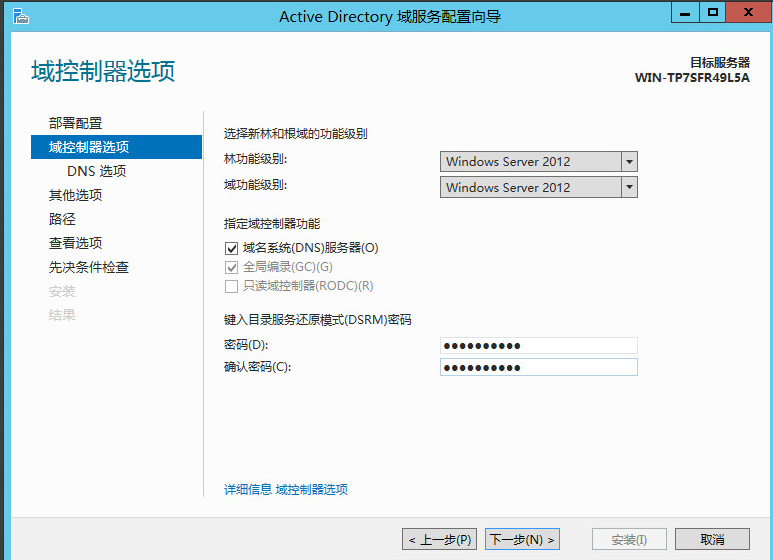Click the 目标服务器 label

[x=720, y=63]
